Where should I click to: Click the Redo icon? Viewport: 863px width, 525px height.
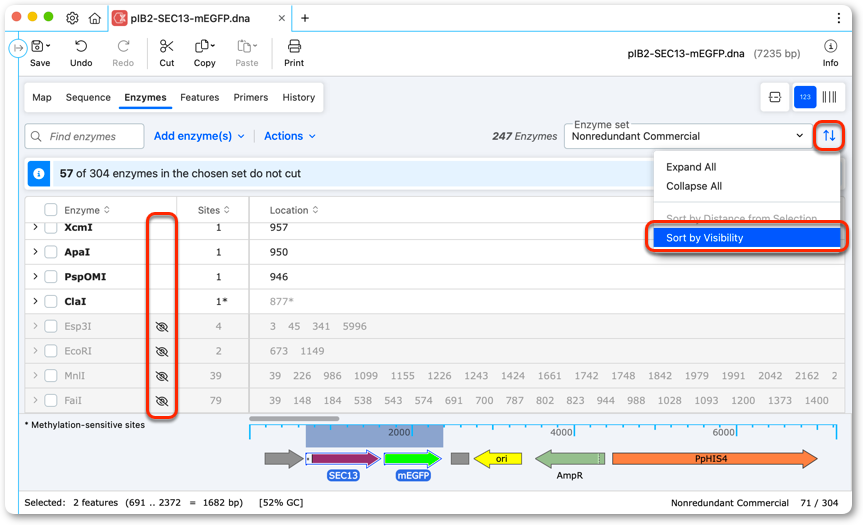click(x=123, y=46)
